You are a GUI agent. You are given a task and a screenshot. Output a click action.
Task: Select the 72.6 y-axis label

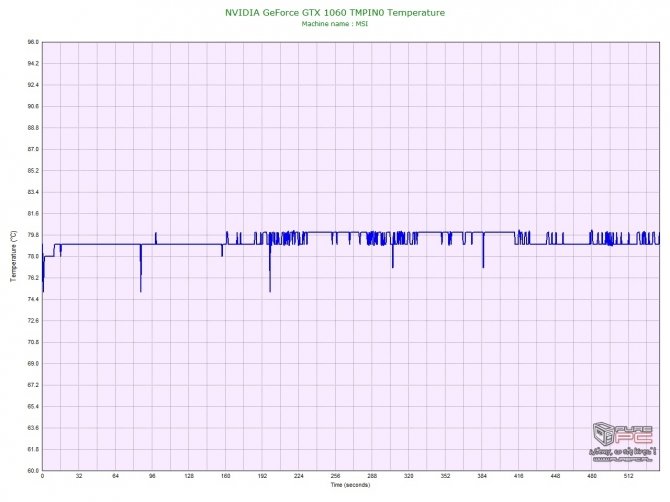tap(33, 321)
